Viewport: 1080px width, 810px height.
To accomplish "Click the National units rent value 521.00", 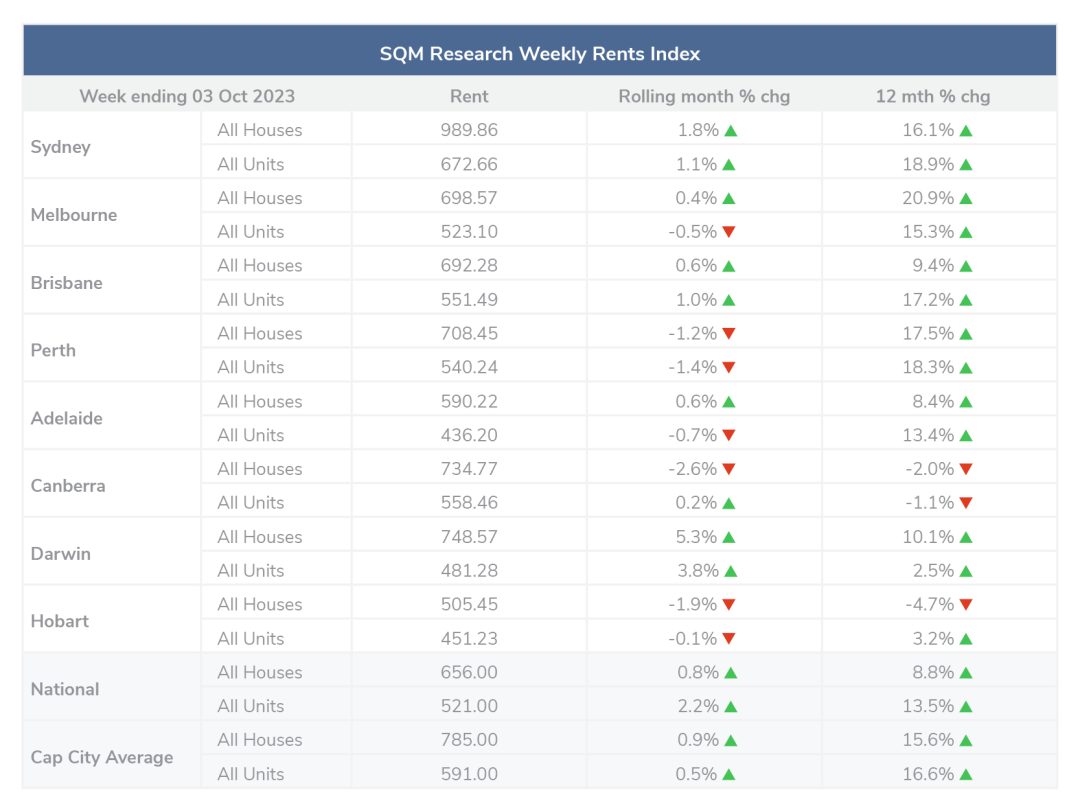I will coord(469,707).
